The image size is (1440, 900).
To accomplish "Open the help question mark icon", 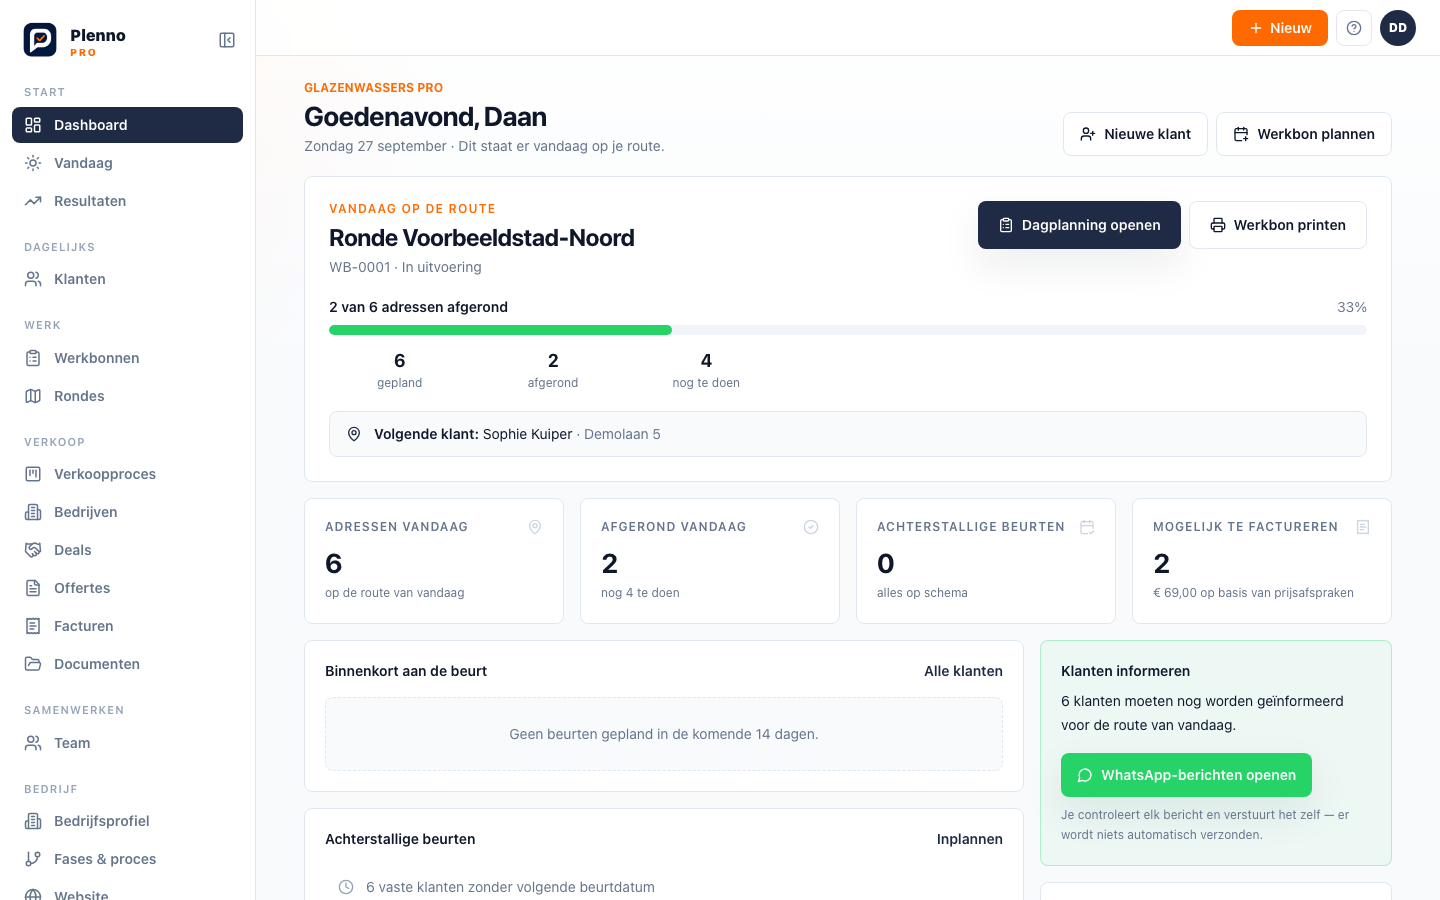I will [x=1354, y=28].
